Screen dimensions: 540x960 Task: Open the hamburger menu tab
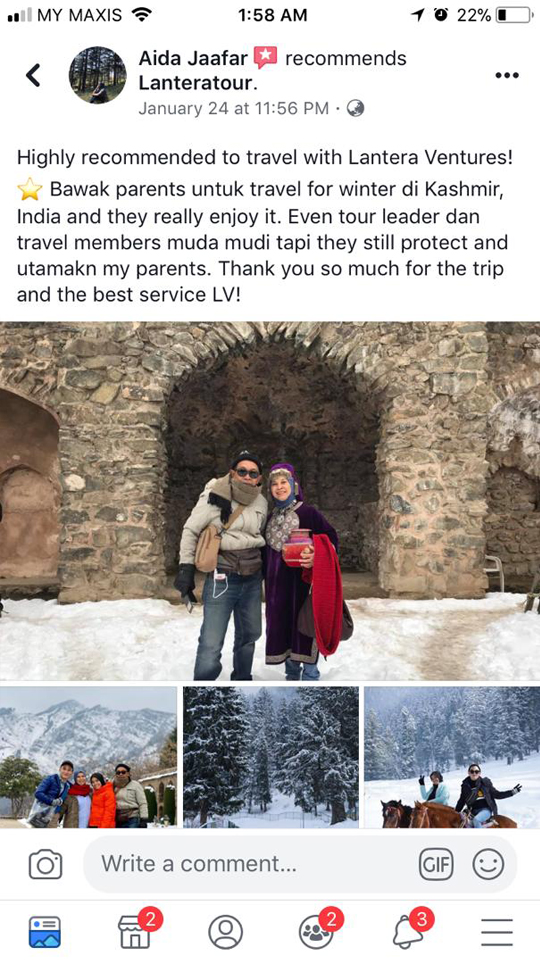(497, 932)
